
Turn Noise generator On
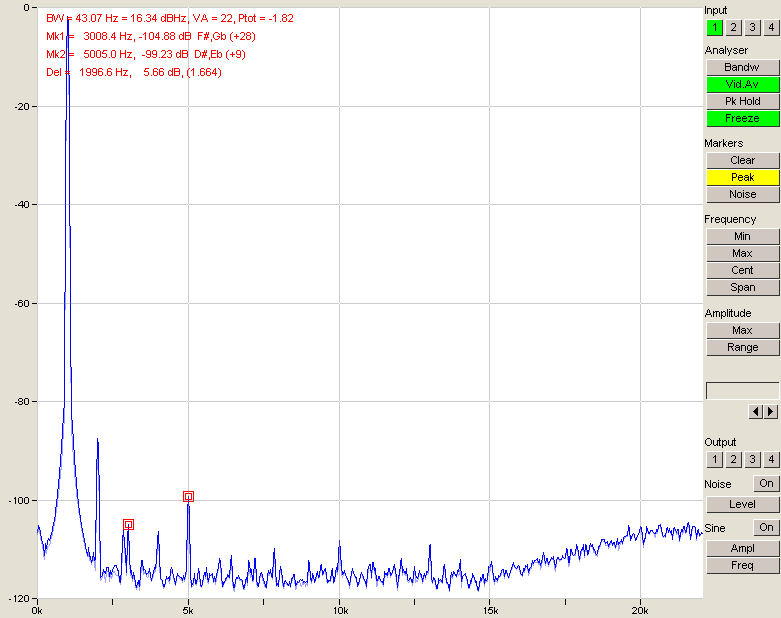(766, 484)
